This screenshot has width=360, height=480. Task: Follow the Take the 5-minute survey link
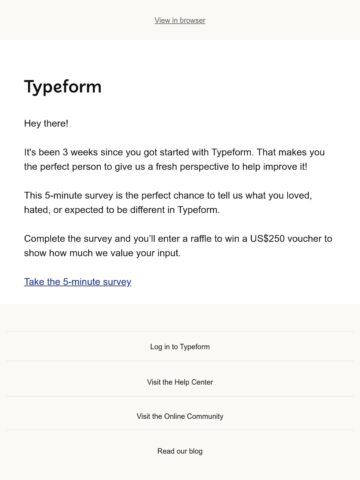point(78,282)
